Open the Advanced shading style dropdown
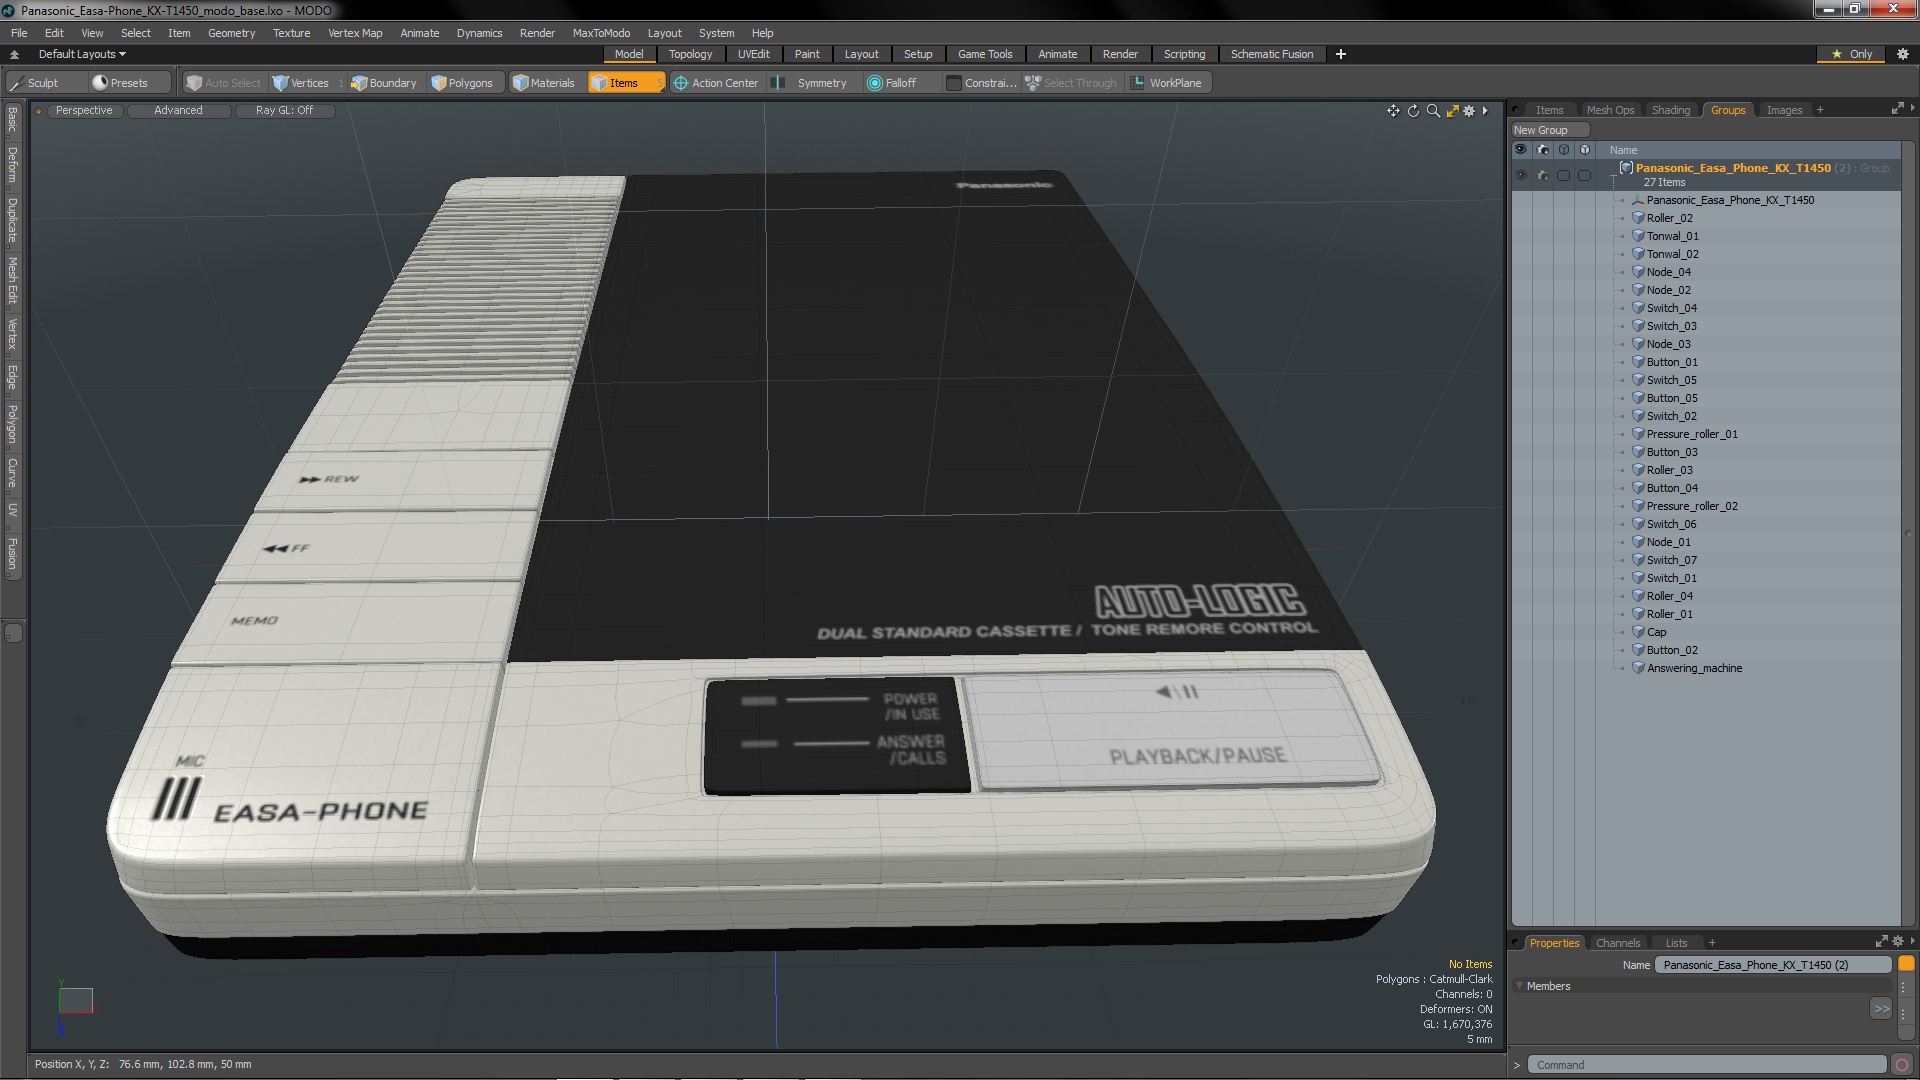1920x1080 pixels. tap(178, 111)
